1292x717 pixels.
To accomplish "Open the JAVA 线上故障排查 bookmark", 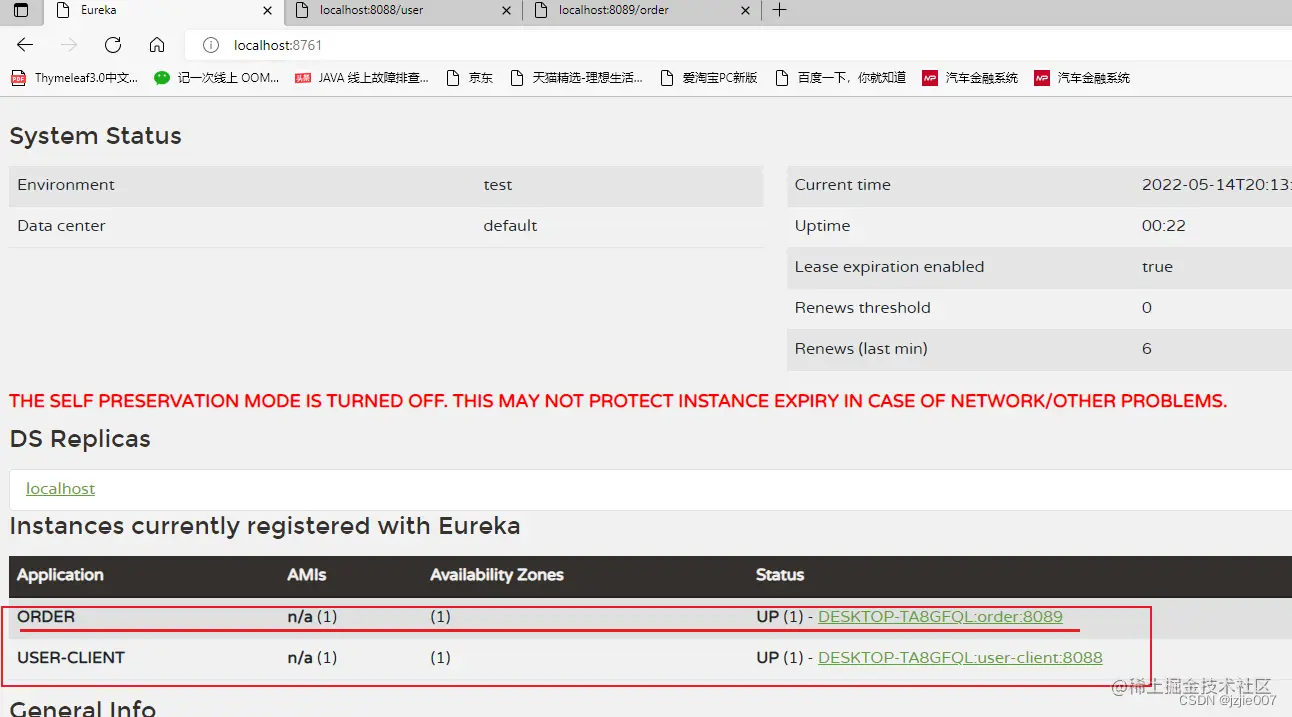I will pyautogui.click(x=362, y=78).
